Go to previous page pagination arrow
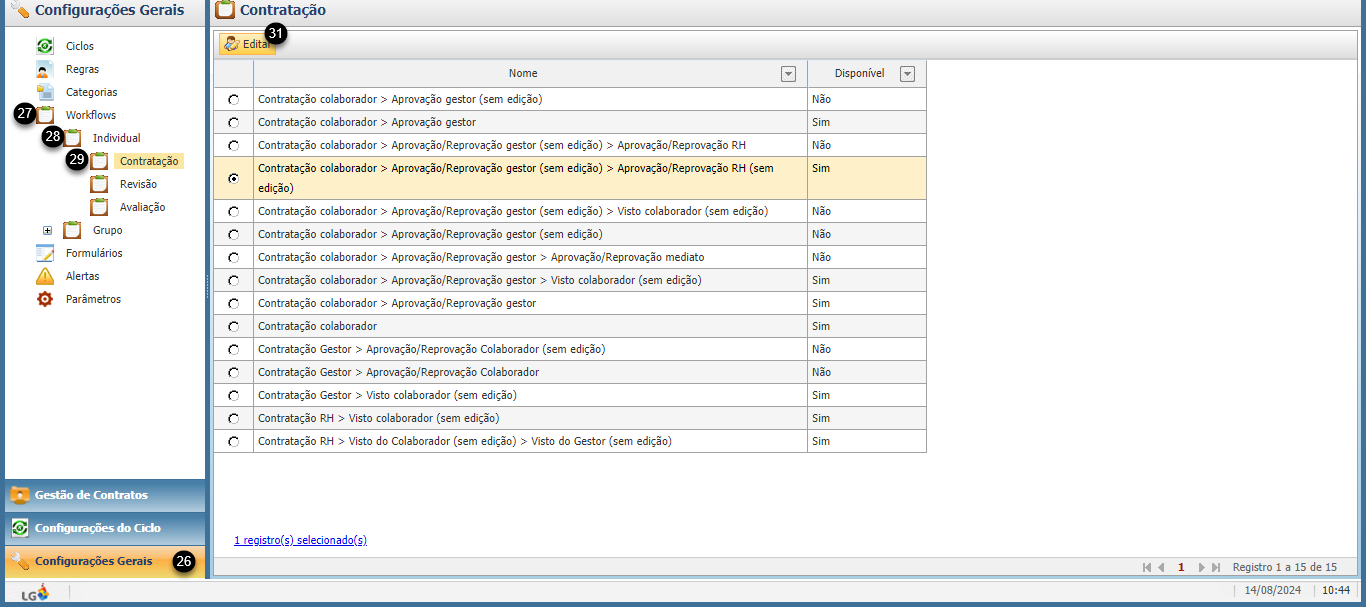Screen dimensions: 1366x607 click(x=1161, y=567)
